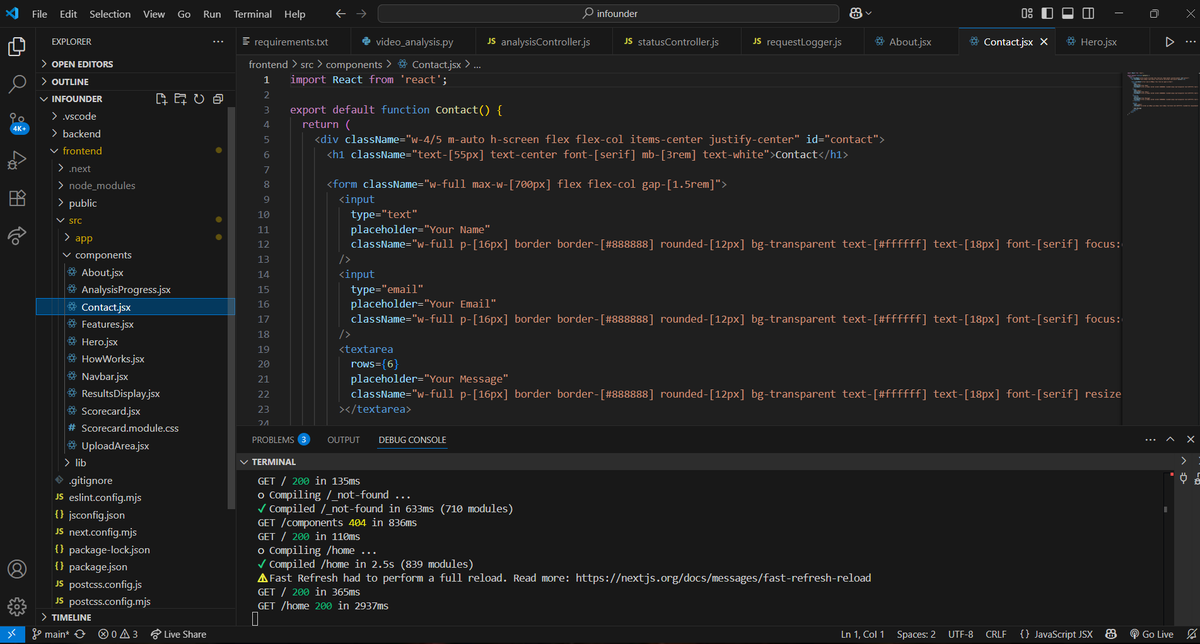The image size is (1200, 644).
Task: Open the Terminal menu
Action: tap(253, 14)
